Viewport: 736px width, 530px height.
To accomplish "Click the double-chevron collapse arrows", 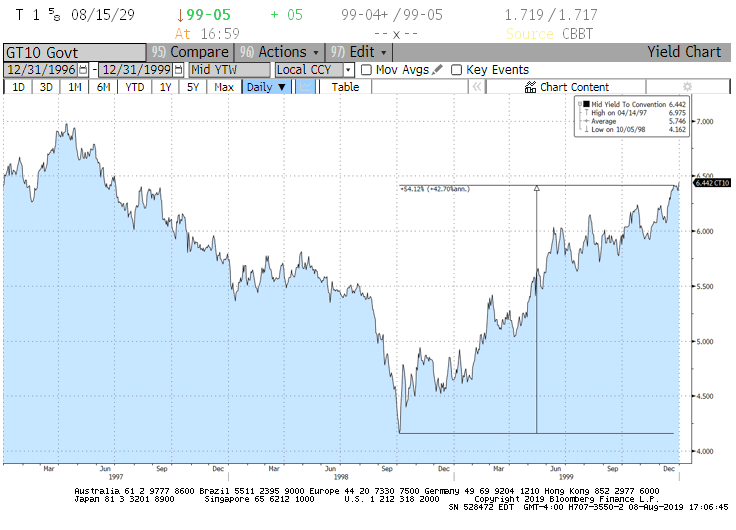I will [477, 87].
